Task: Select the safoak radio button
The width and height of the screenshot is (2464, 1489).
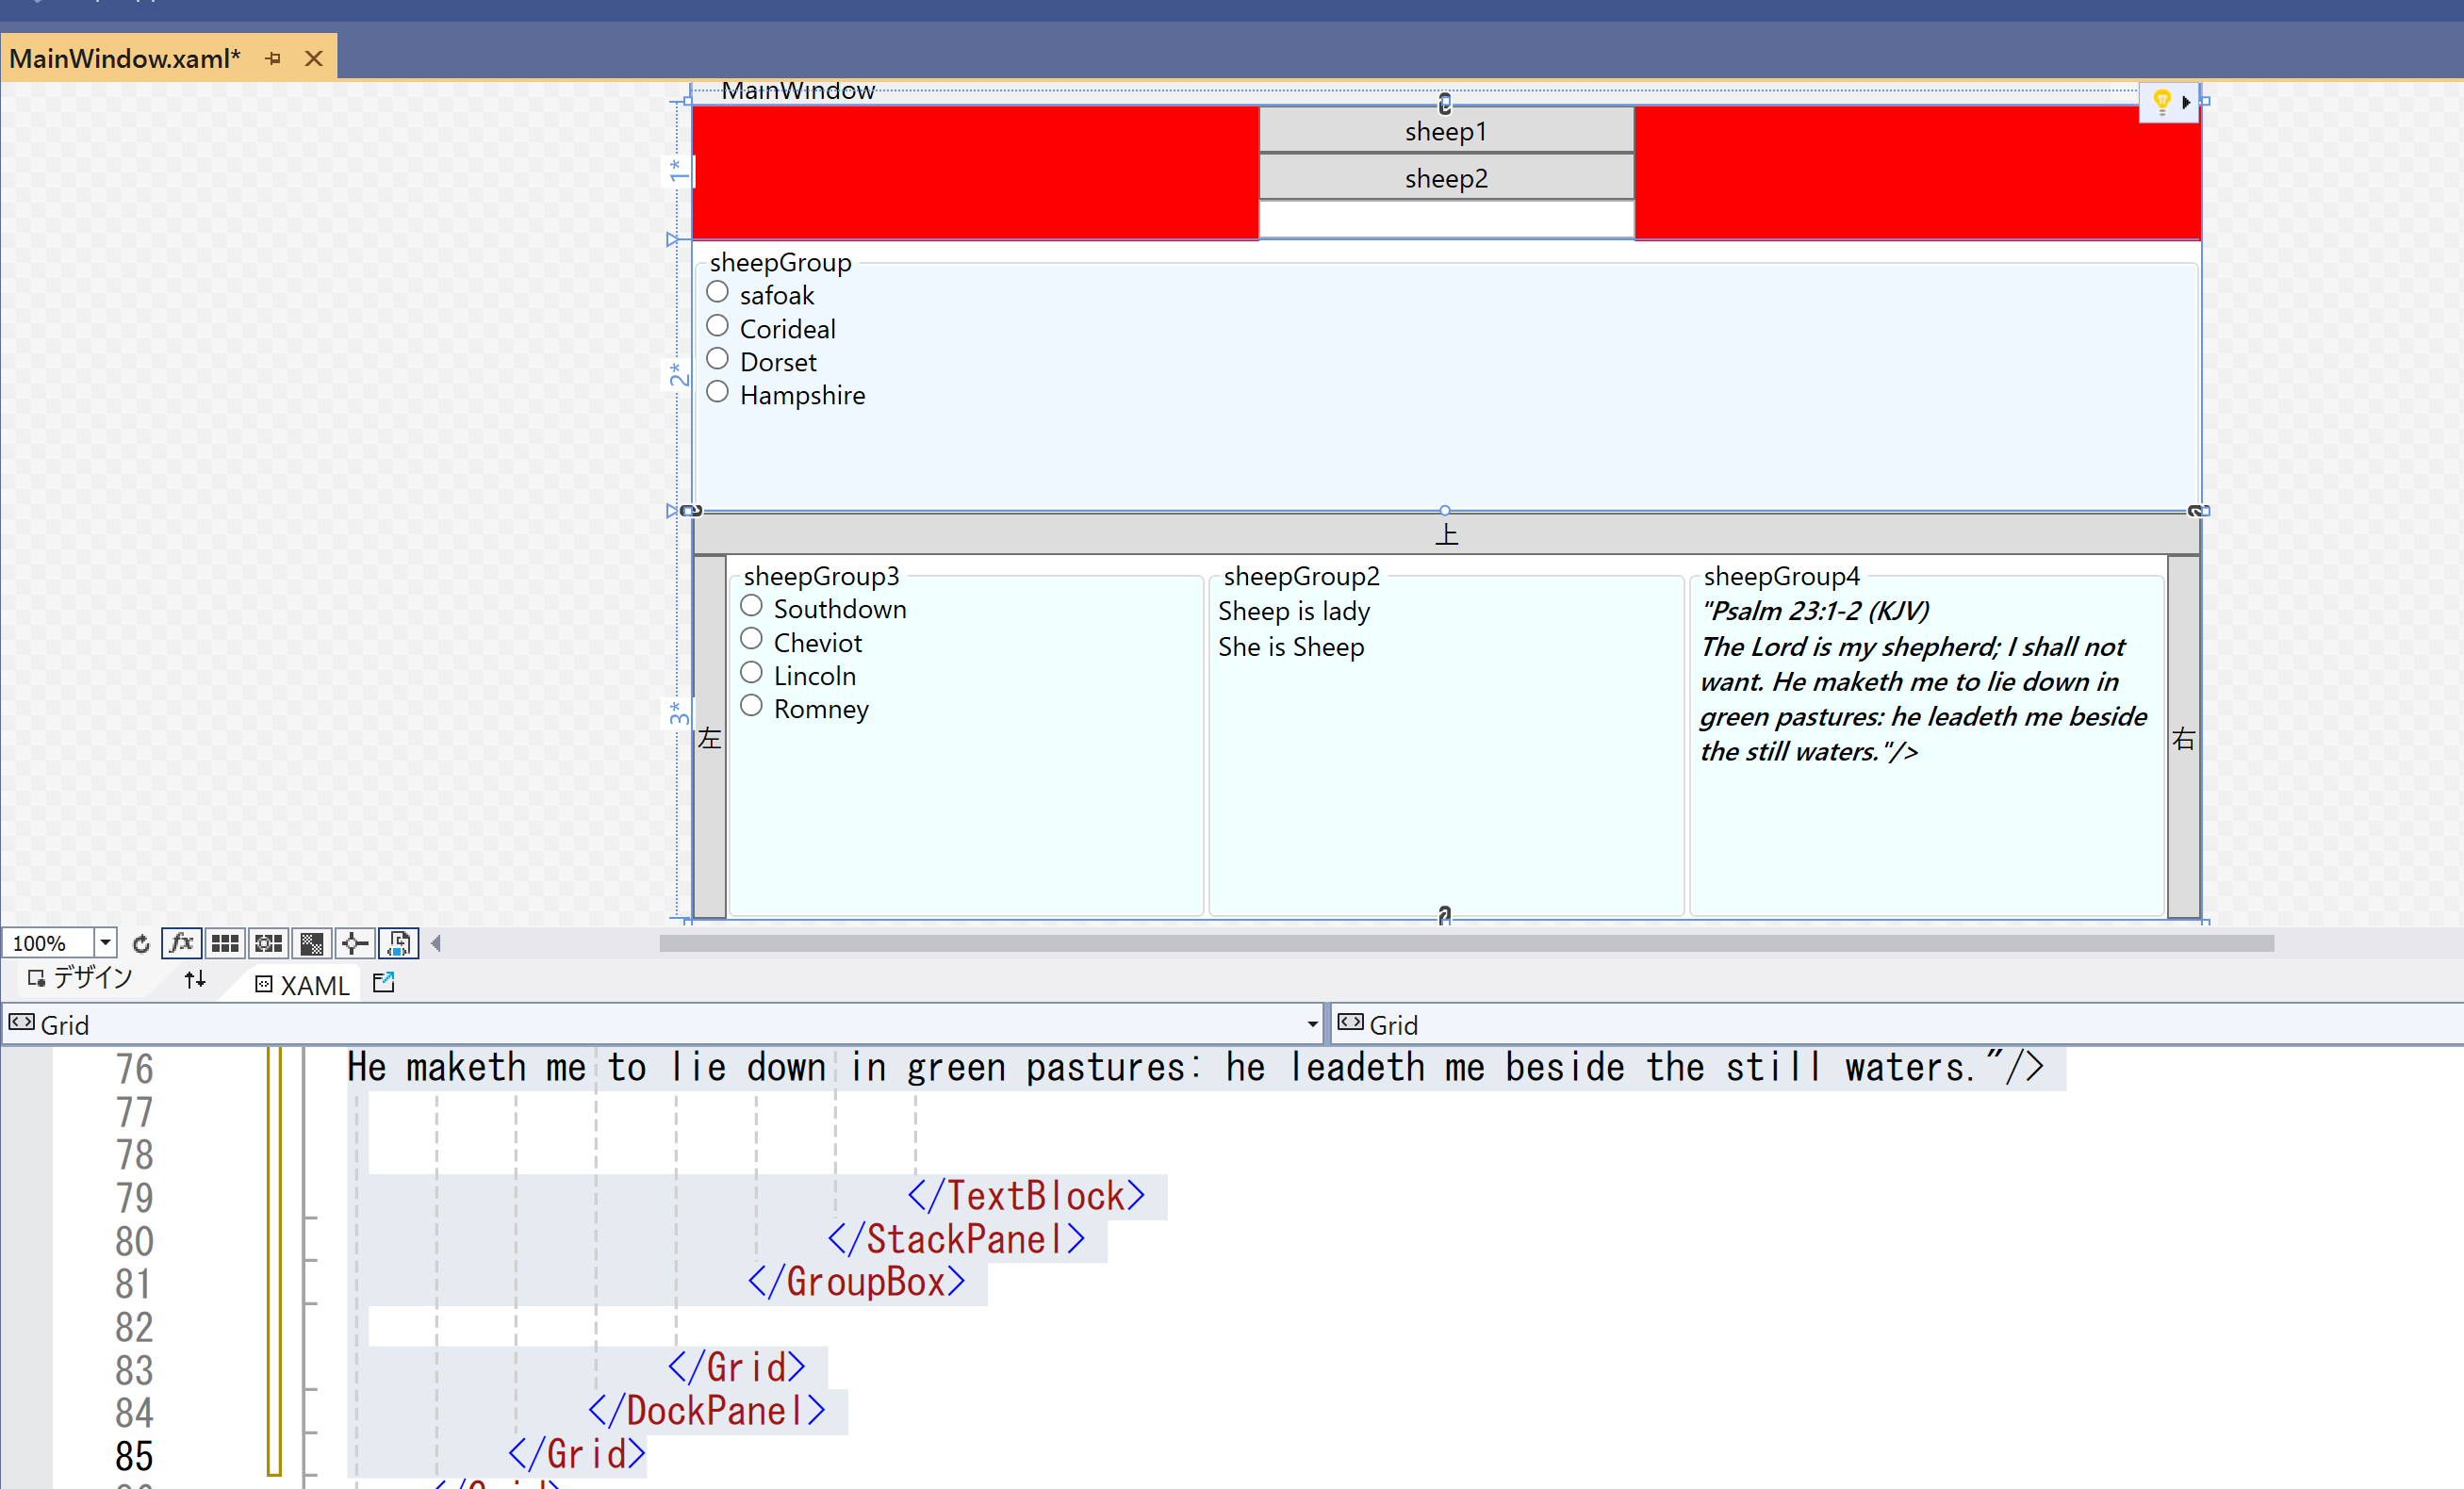Action: pyautogui.click(x=717, y=293)
